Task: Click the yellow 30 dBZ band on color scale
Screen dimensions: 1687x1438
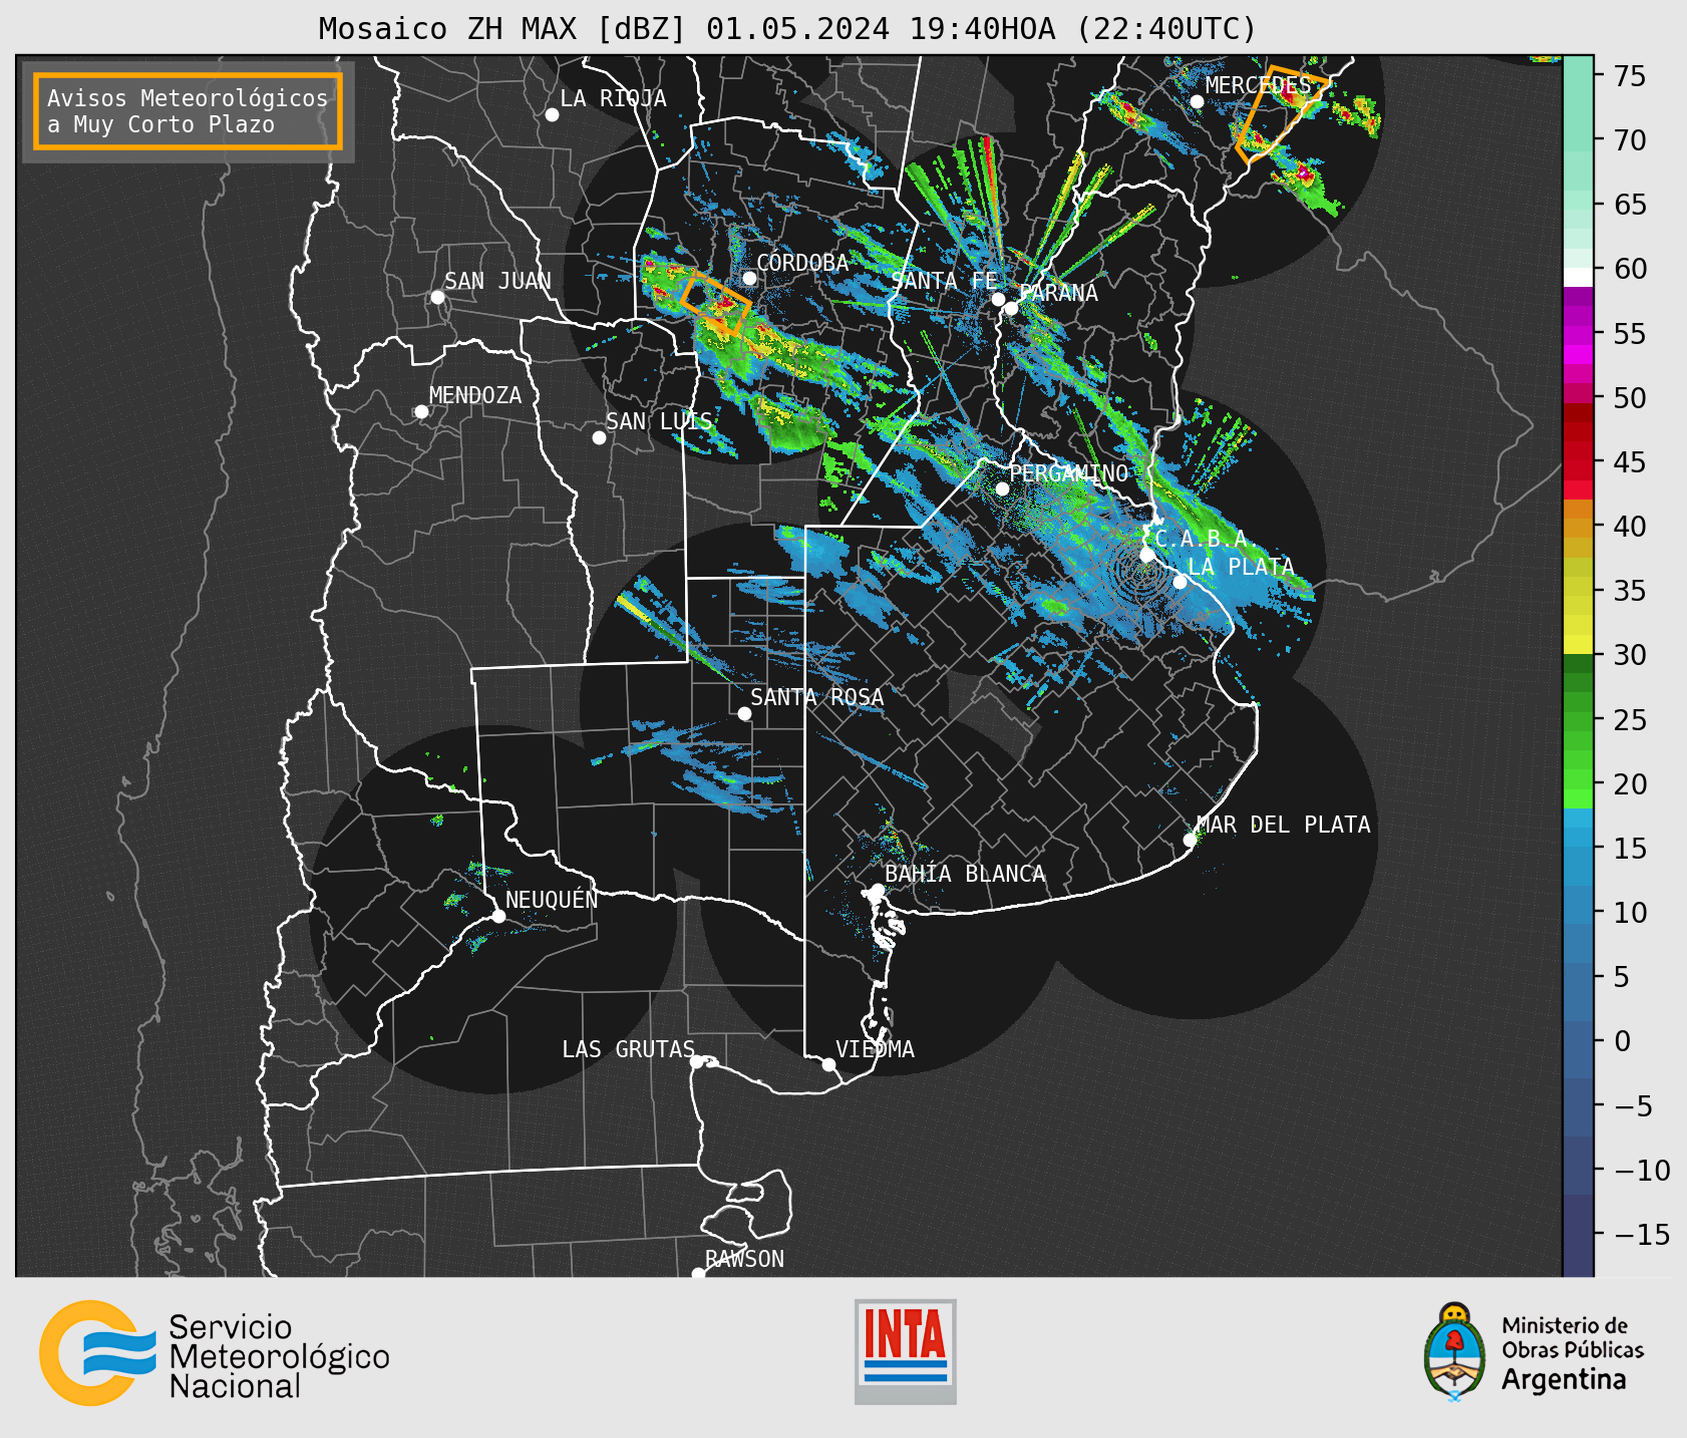Action: pos(1578,645)
